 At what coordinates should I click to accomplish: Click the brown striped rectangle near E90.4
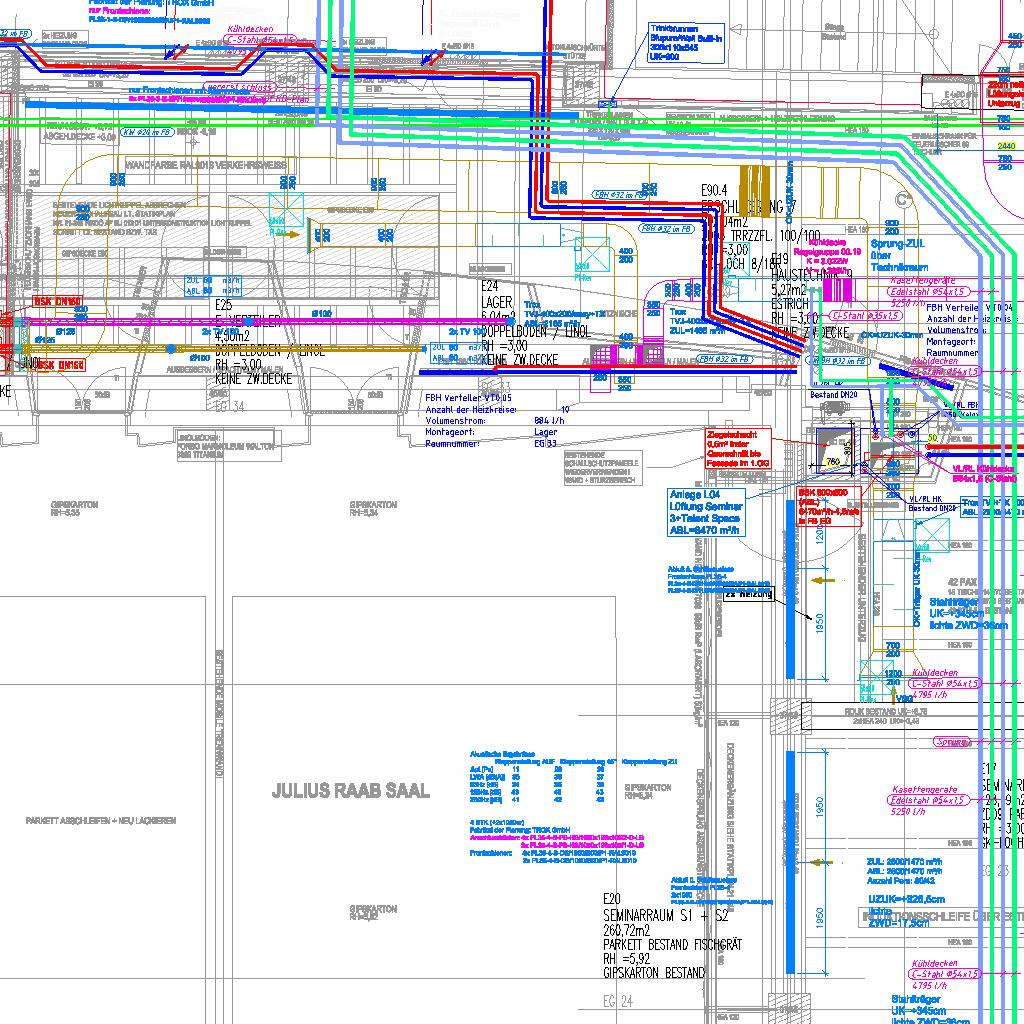pos(751,188)
